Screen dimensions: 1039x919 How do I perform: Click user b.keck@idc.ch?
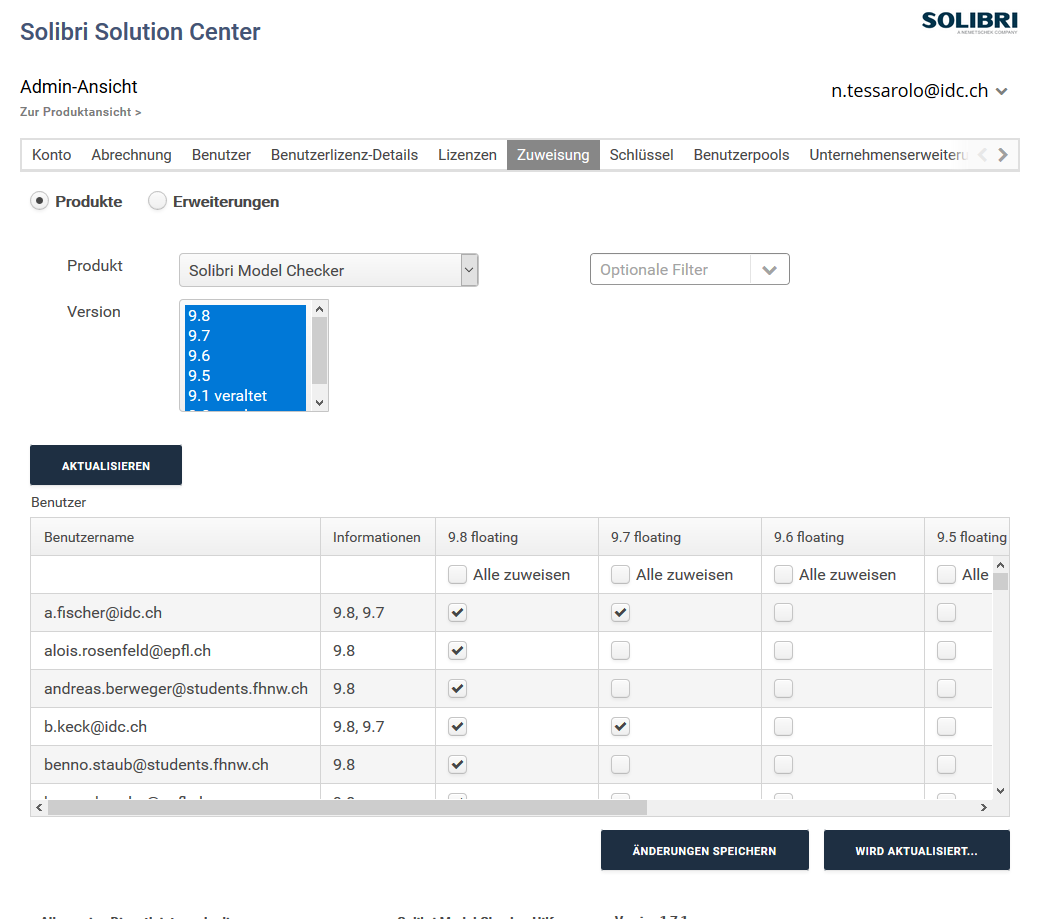95,727
